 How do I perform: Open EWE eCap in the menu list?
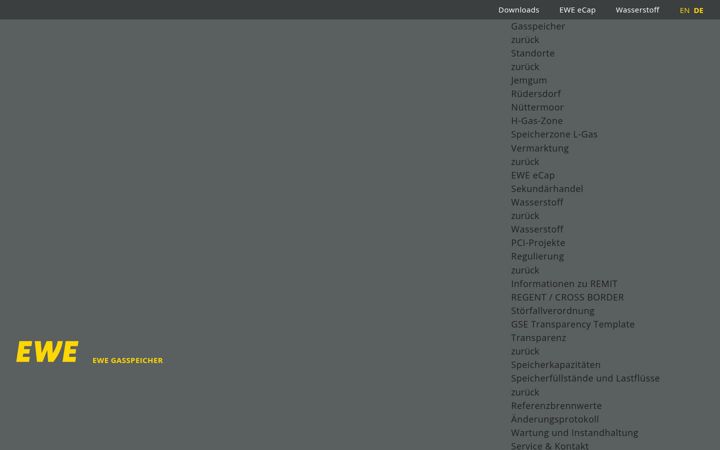click(533, 175)
